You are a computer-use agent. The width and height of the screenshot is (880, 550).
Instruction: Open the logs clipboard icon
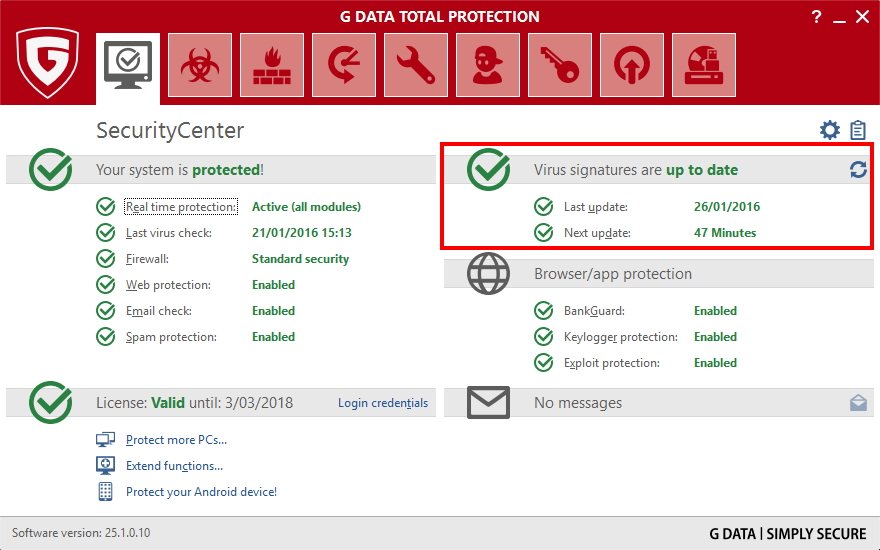click(858, 130)
